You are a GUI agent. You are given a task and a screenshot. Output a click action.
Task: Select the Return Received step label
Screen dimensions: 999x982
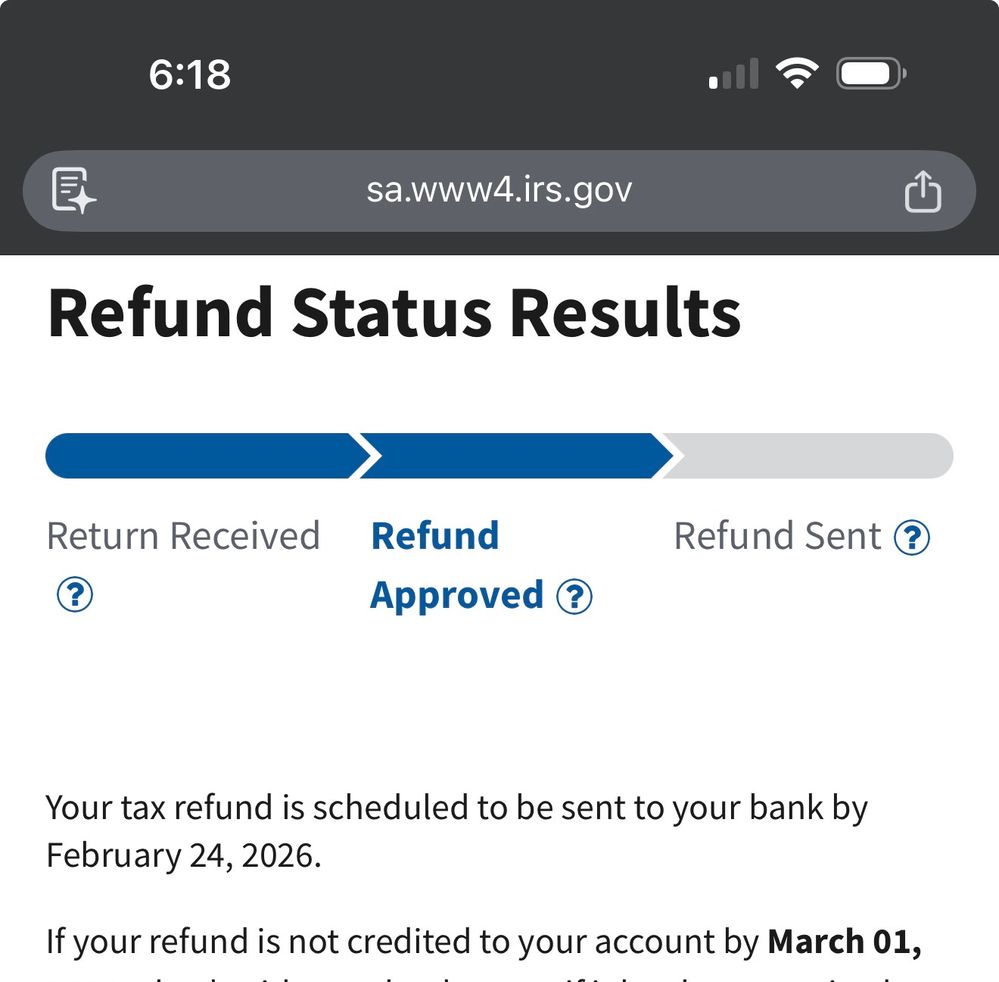[183, 536]
